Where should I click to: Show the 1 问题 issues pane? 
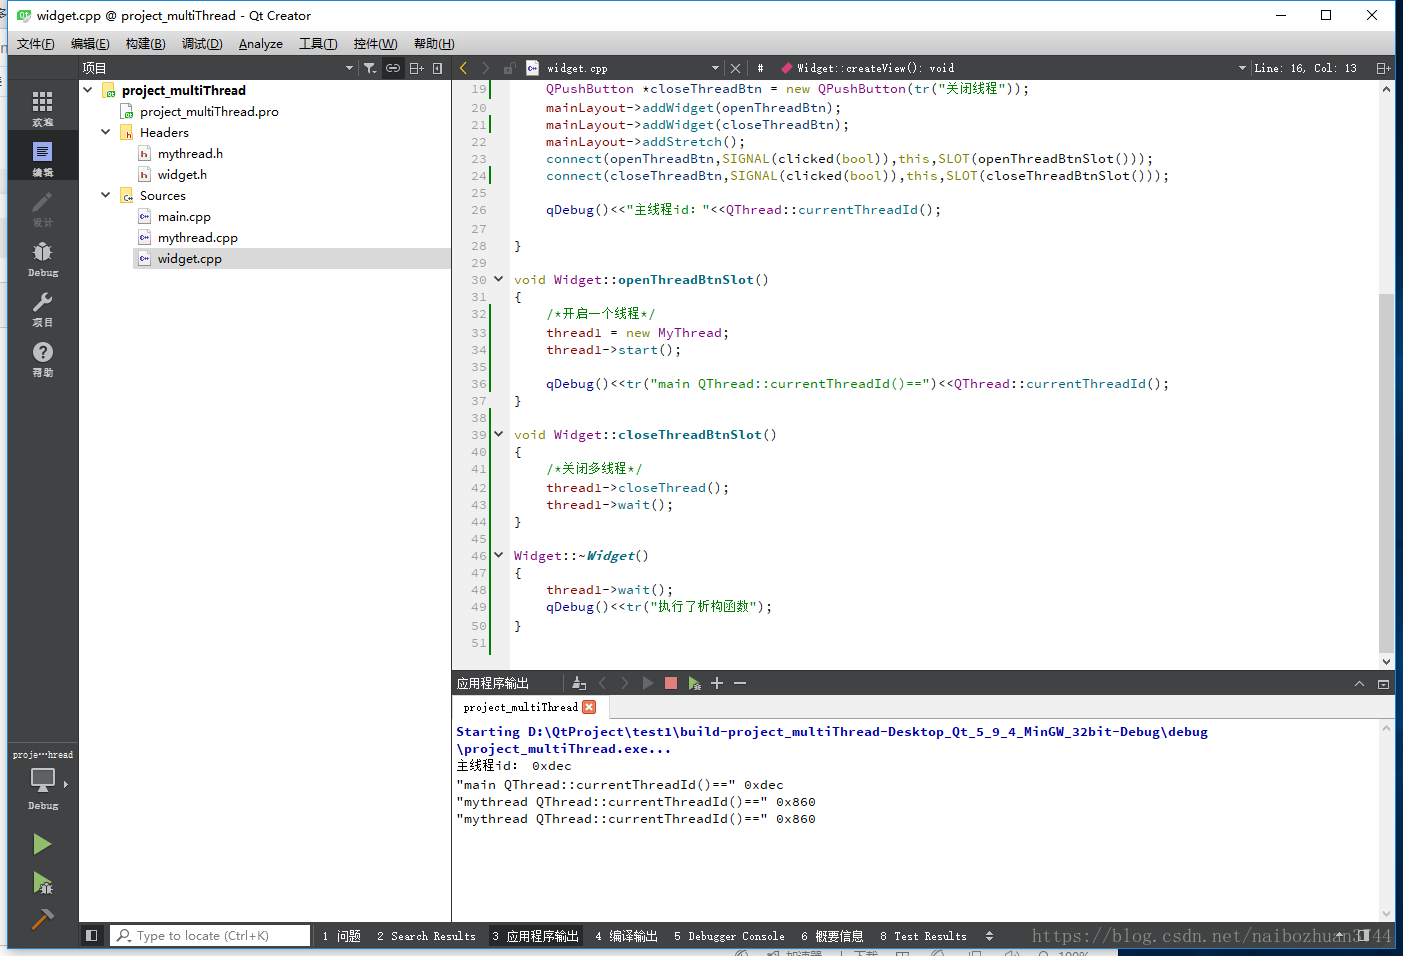(342, 936)
